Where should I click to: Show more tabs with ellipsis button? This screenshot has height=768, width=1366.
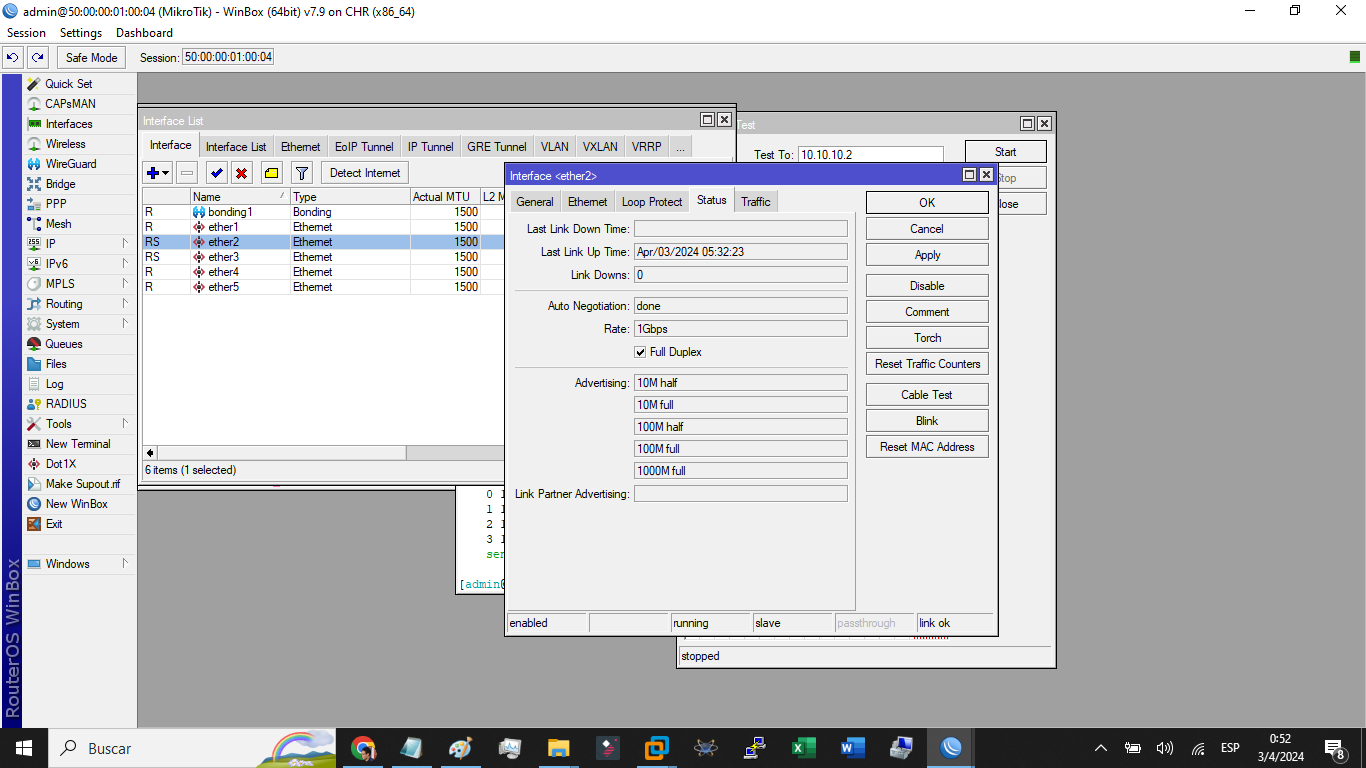click(681, 147)
